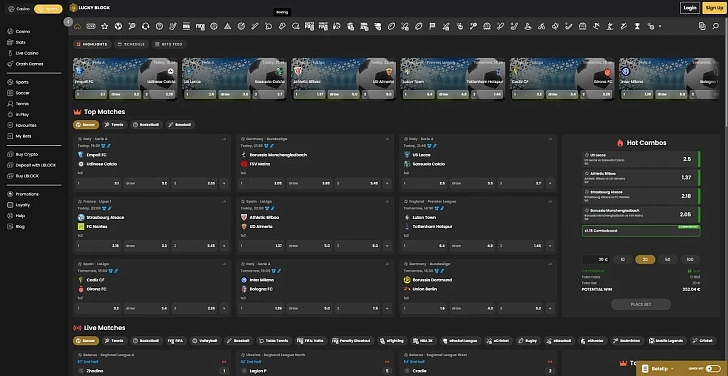The height and width of the screenshot is (376, 728).
Task: Click the stake amount input field
Action: pyautogui.click(x=596, y=259)
